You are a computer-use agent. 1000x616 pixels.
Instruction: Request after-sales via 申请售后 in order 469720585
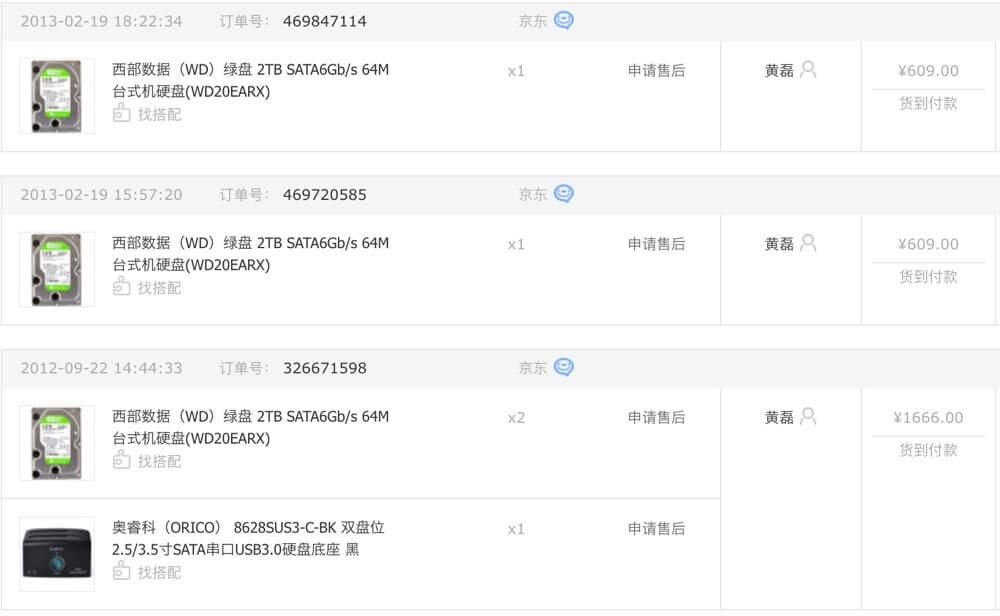[x=656, y=244]
